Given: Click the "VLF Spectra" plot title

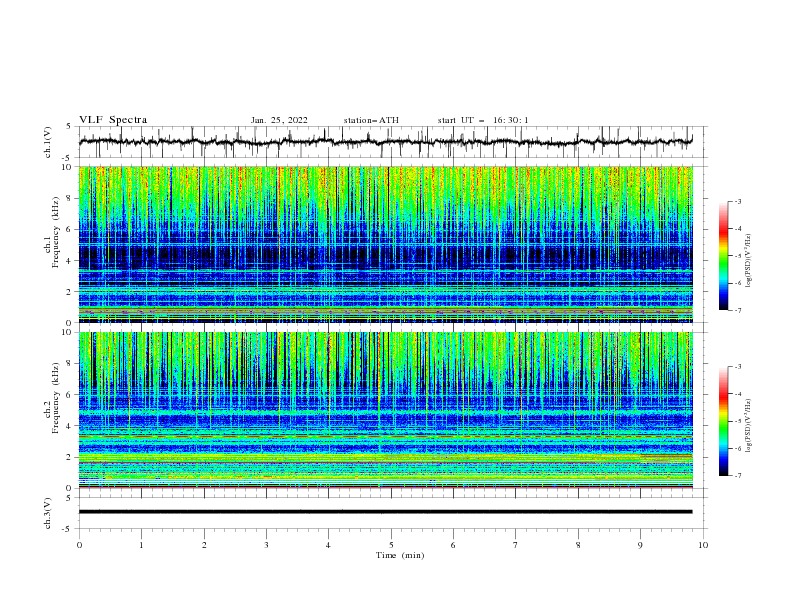Looking at the screenshot, I should tap(113, 120).
